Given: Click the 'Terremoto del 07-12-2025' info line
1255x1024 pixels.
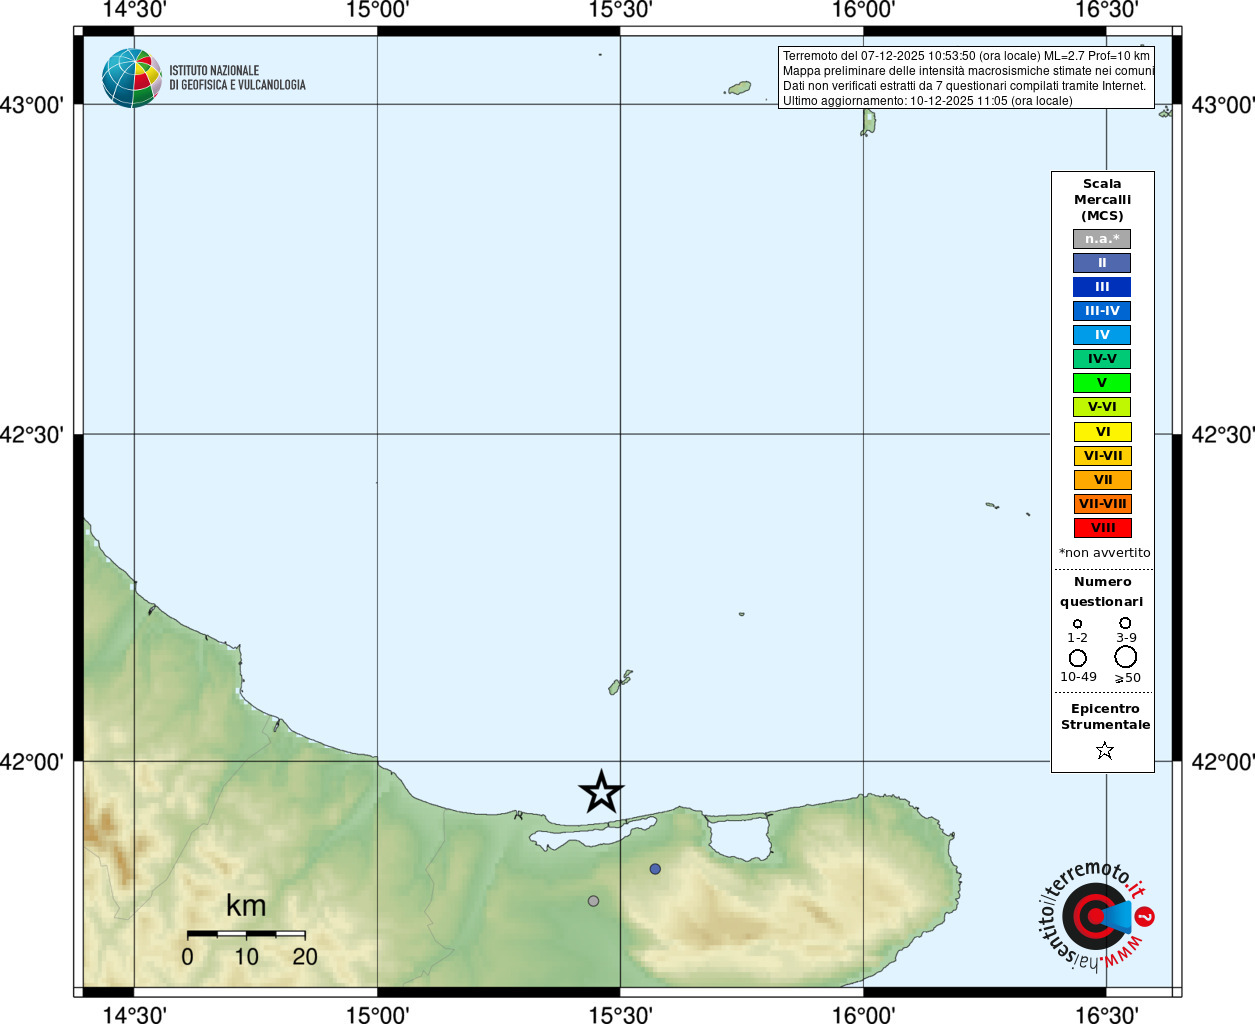Looking at the screenshot, I should tap(966, 56).
